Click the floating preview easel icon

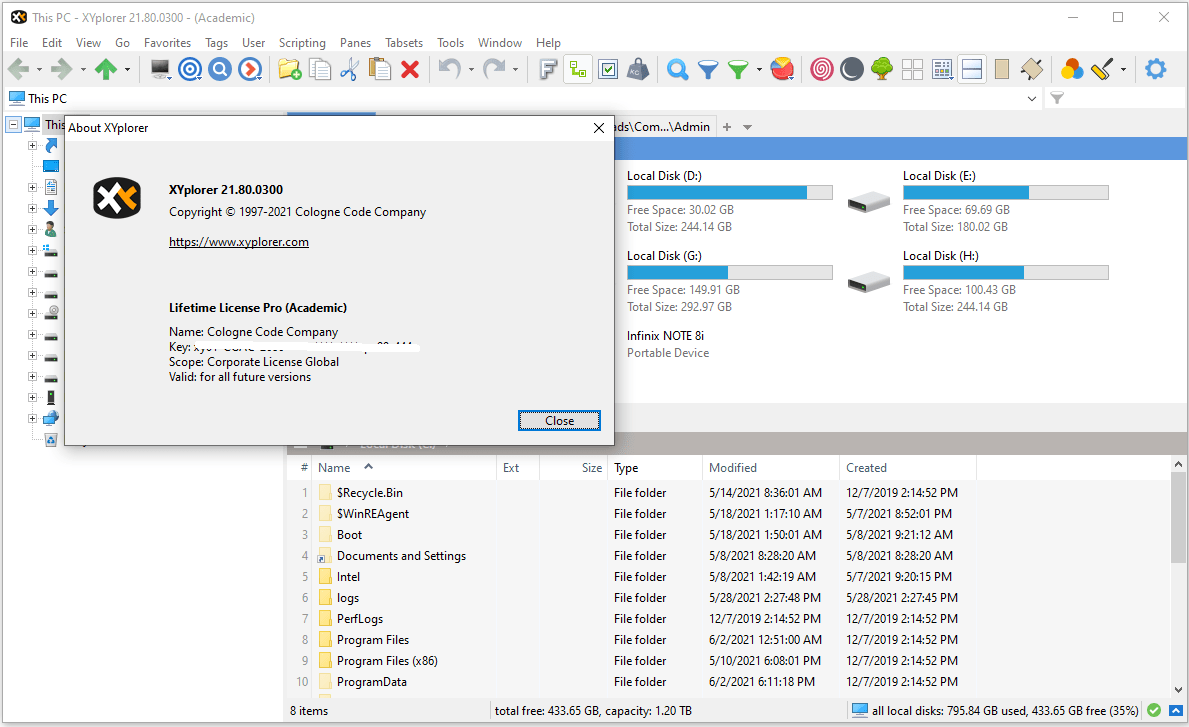[1032, 70]
